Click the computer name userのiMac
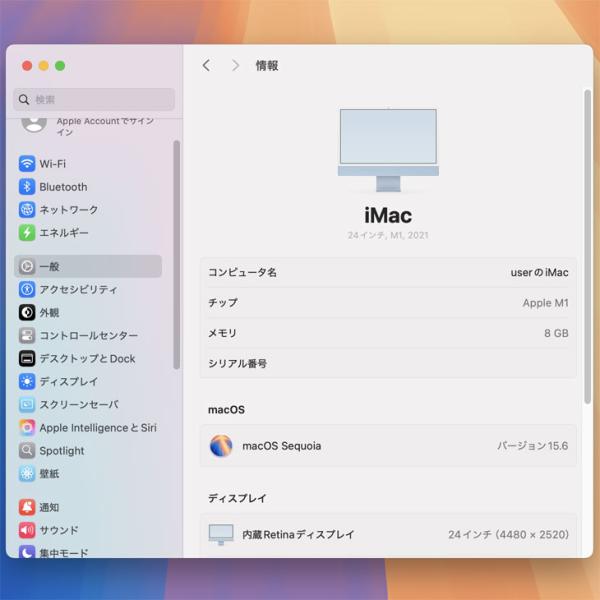Screen dimensions: 600x600 click(539, 272)
